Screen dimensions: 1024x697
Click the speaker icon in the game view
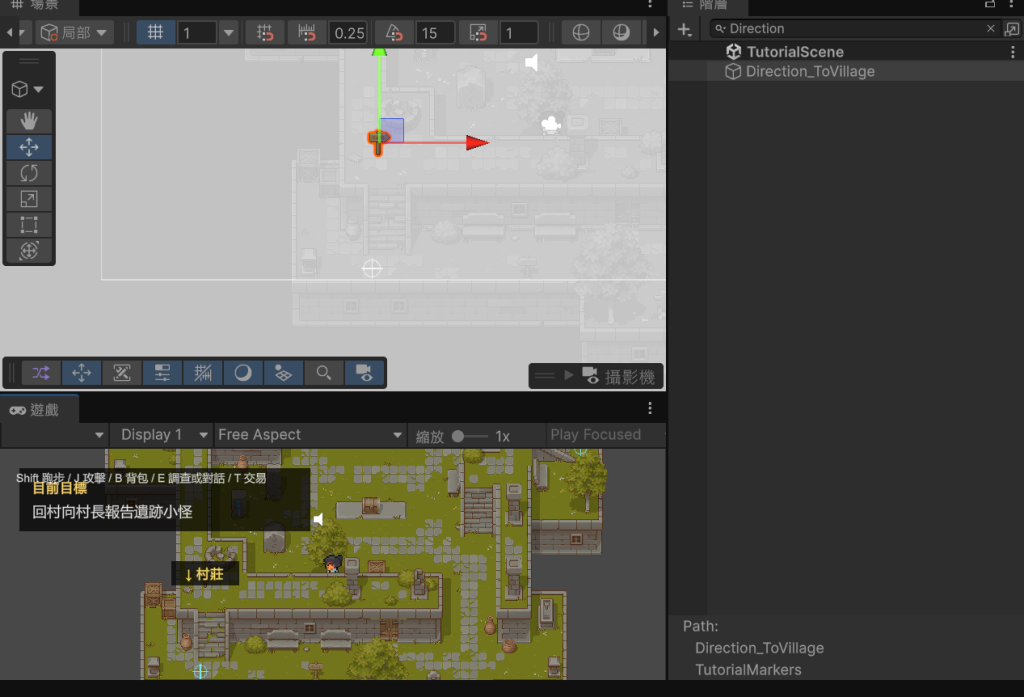coord(318,519)
